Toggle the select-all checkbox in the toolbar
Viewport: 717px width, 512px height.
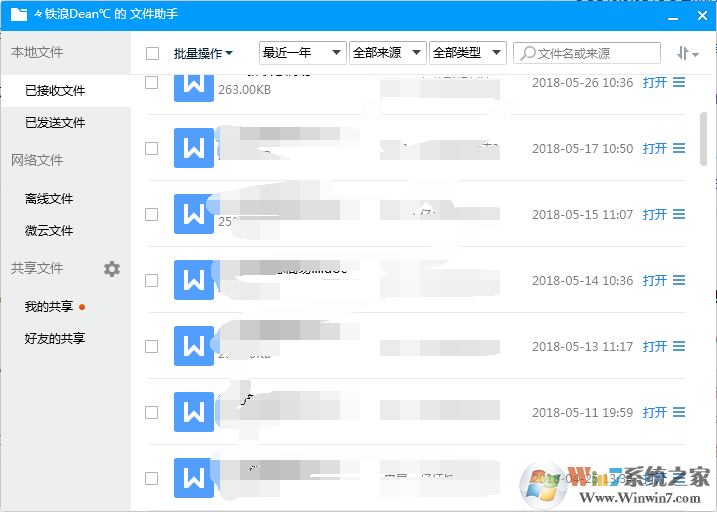[x=152, y=53]
